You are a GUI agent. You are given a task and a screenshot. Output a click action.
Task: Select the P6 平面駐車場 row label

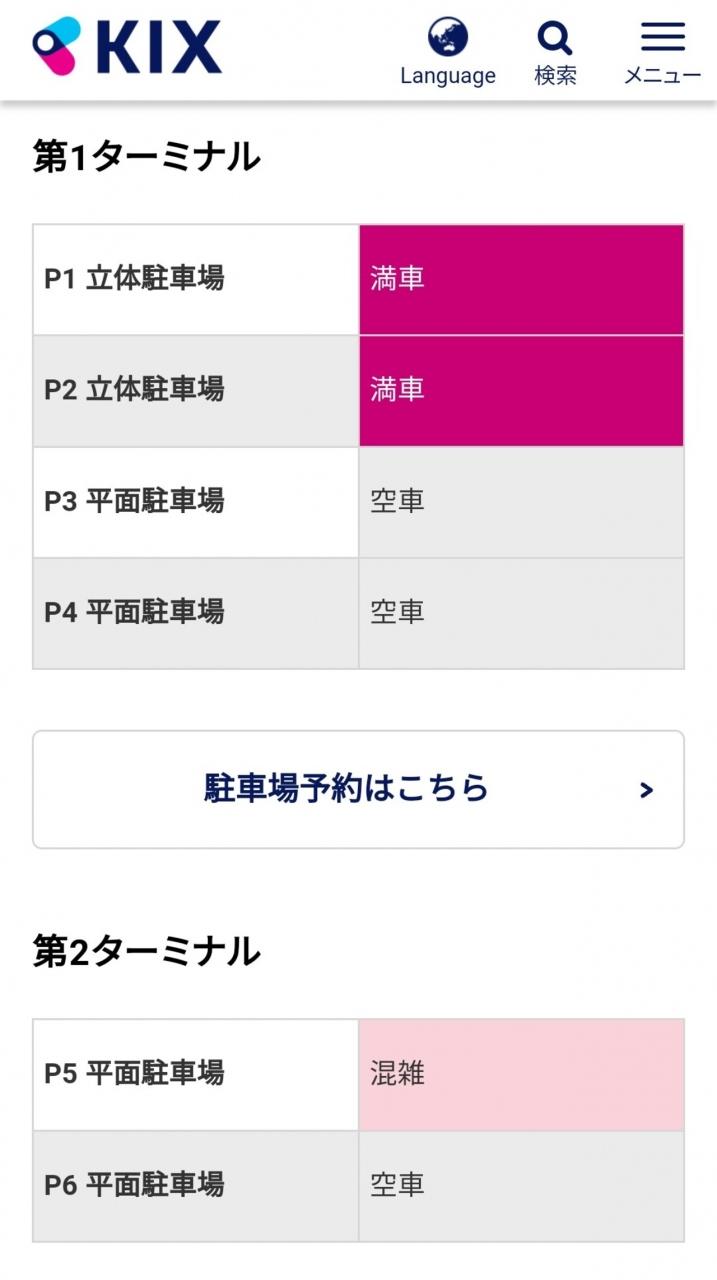134,1185
